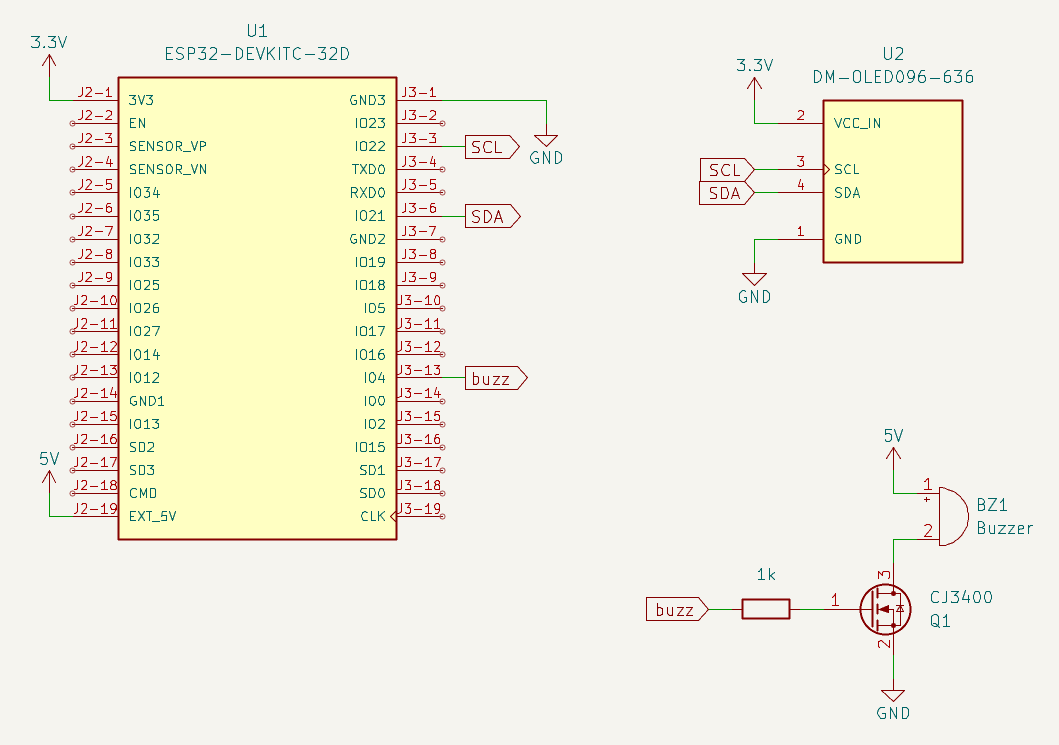The height and width of the screenshot is (745, 1059).
Task: Click the CMD pin name
Action: pos(143,494)
